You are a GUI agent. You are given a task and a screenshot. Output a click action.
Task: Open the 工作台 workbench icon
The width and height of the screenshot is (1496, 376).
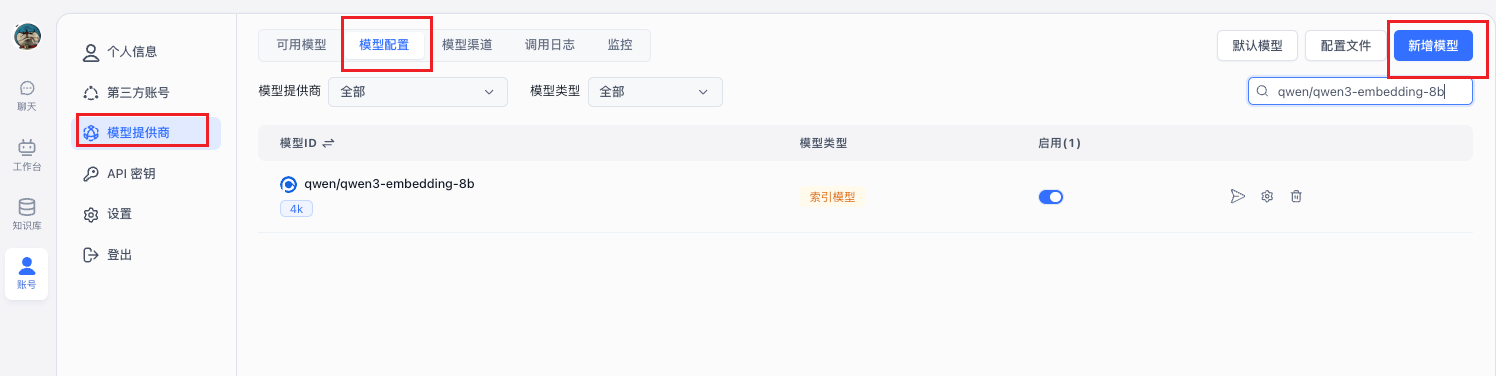(x=27, y=154)
